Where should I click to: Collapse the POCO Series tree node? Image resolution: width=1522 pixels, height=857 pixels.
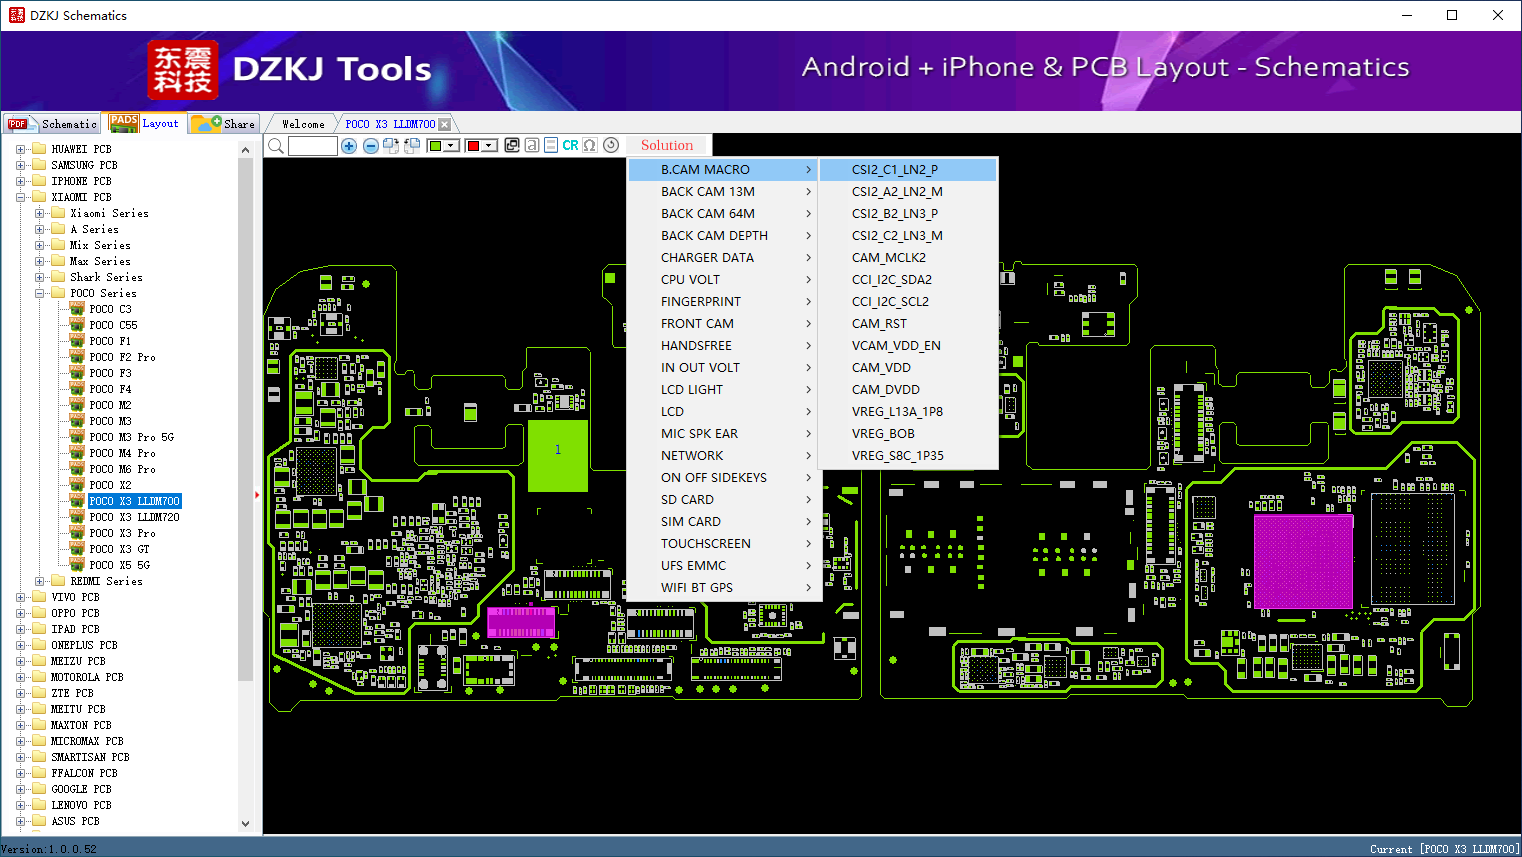[x=39, y=293]
